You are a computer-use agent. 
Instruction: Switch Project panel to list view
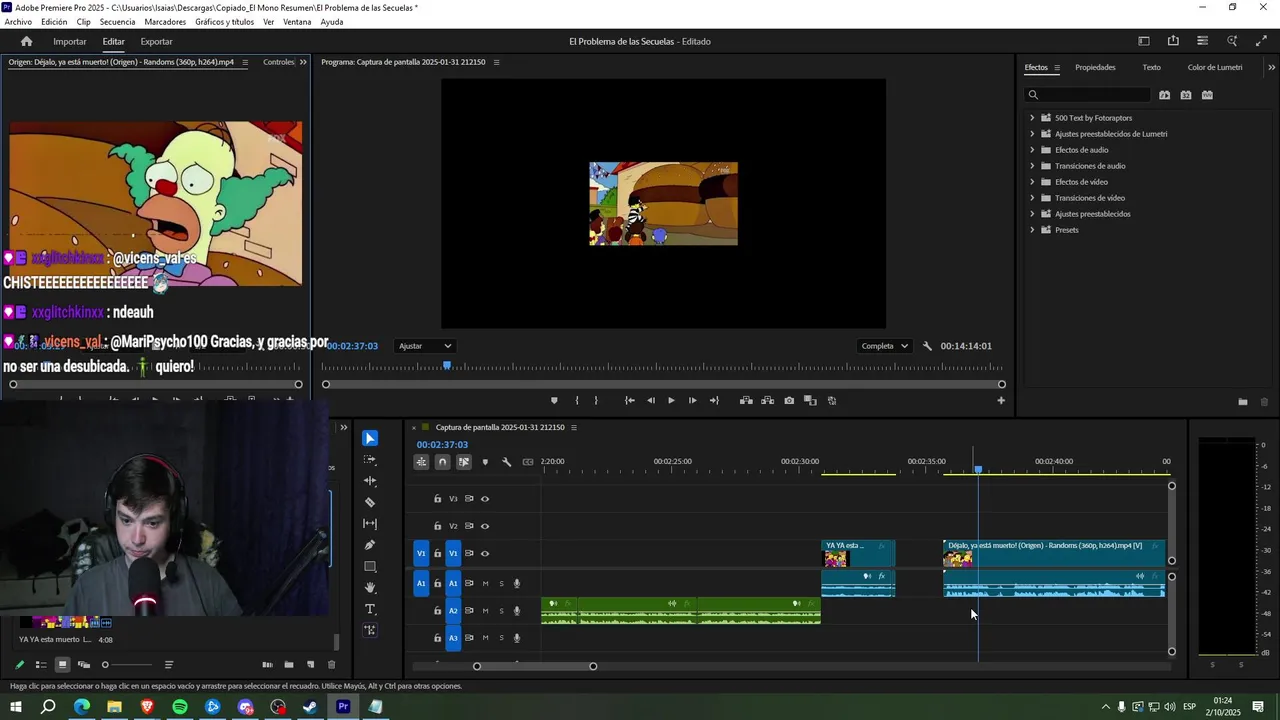click(41, 665)
